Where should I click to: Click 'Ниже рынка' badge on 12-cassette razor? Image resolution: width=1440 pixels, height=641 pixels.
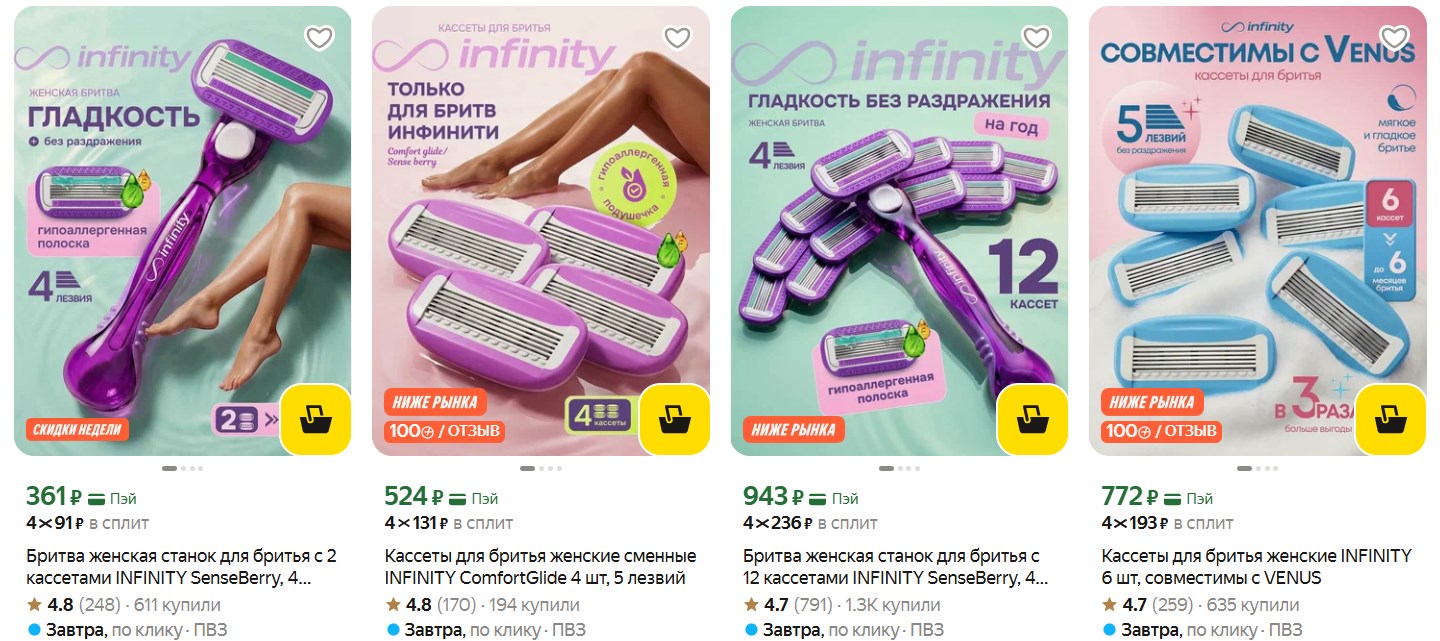click(x=793, y=430)
